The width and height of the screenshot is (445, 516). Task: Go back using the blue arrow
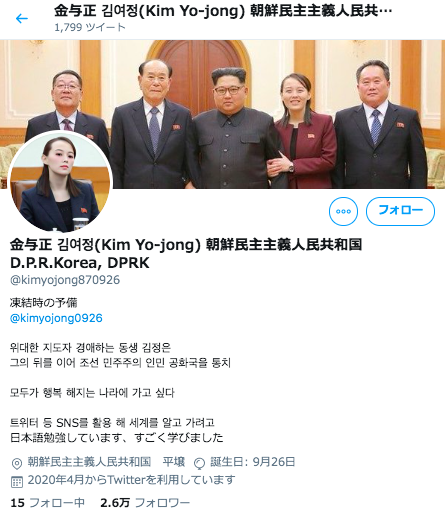point(22,18)
